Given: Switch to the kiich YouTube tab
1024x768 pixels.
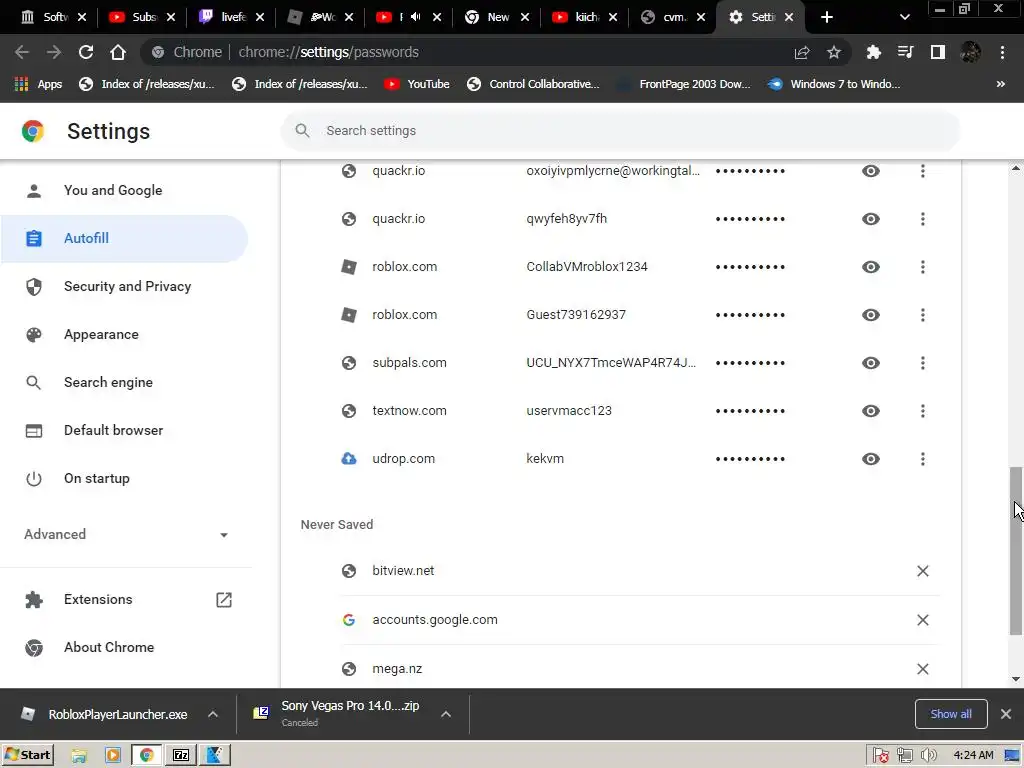Looking at the screenshot, I should pyautogui.click(x=584, y=17).
